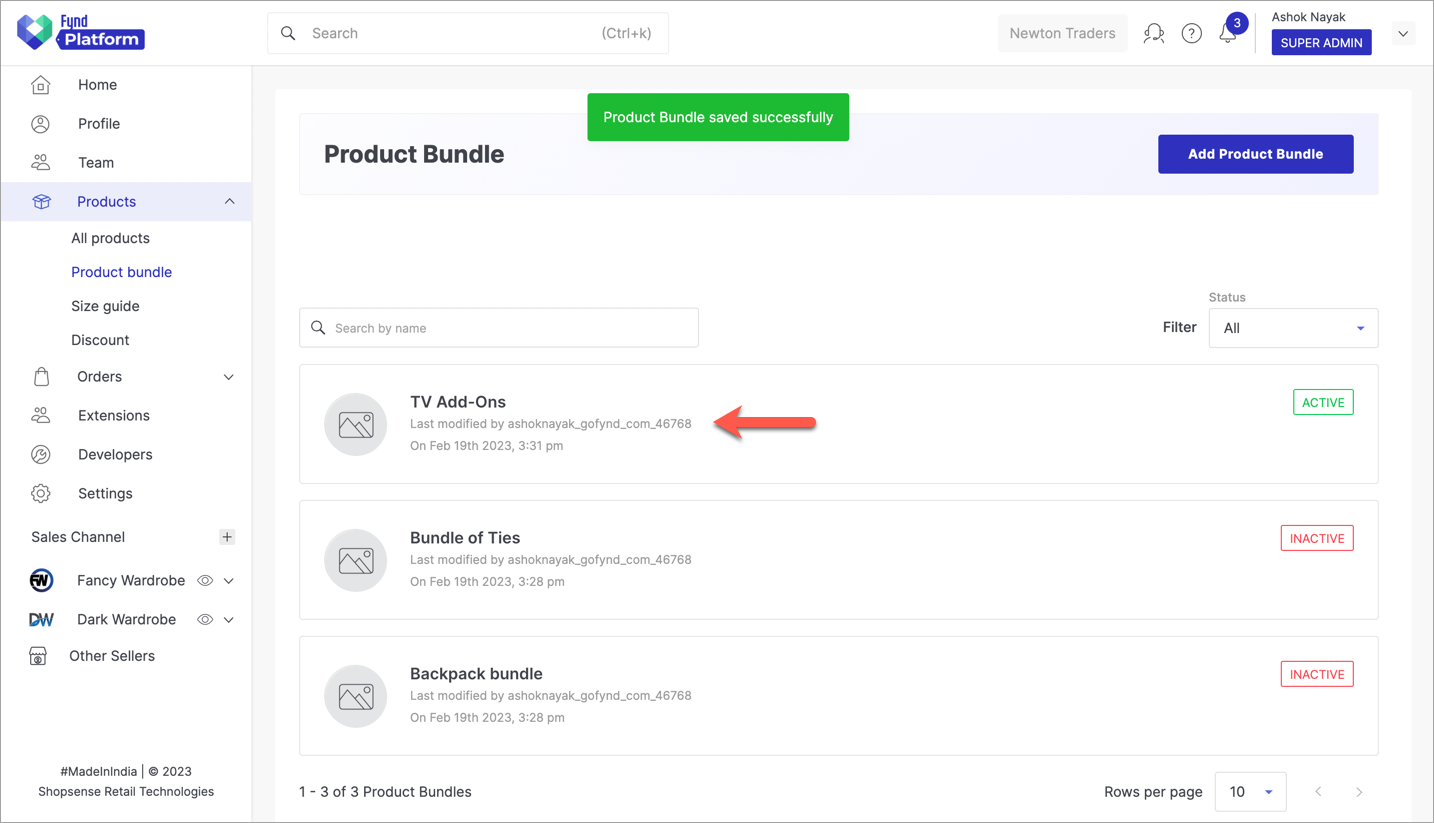Click the Product Bundle page heading
Screen dimensions: 1434x823
[x=414, y=154]
